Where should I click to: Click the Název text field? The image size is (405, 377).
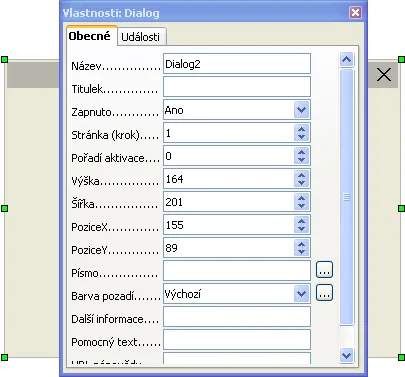pyautogui.click(x=237, y=64)
